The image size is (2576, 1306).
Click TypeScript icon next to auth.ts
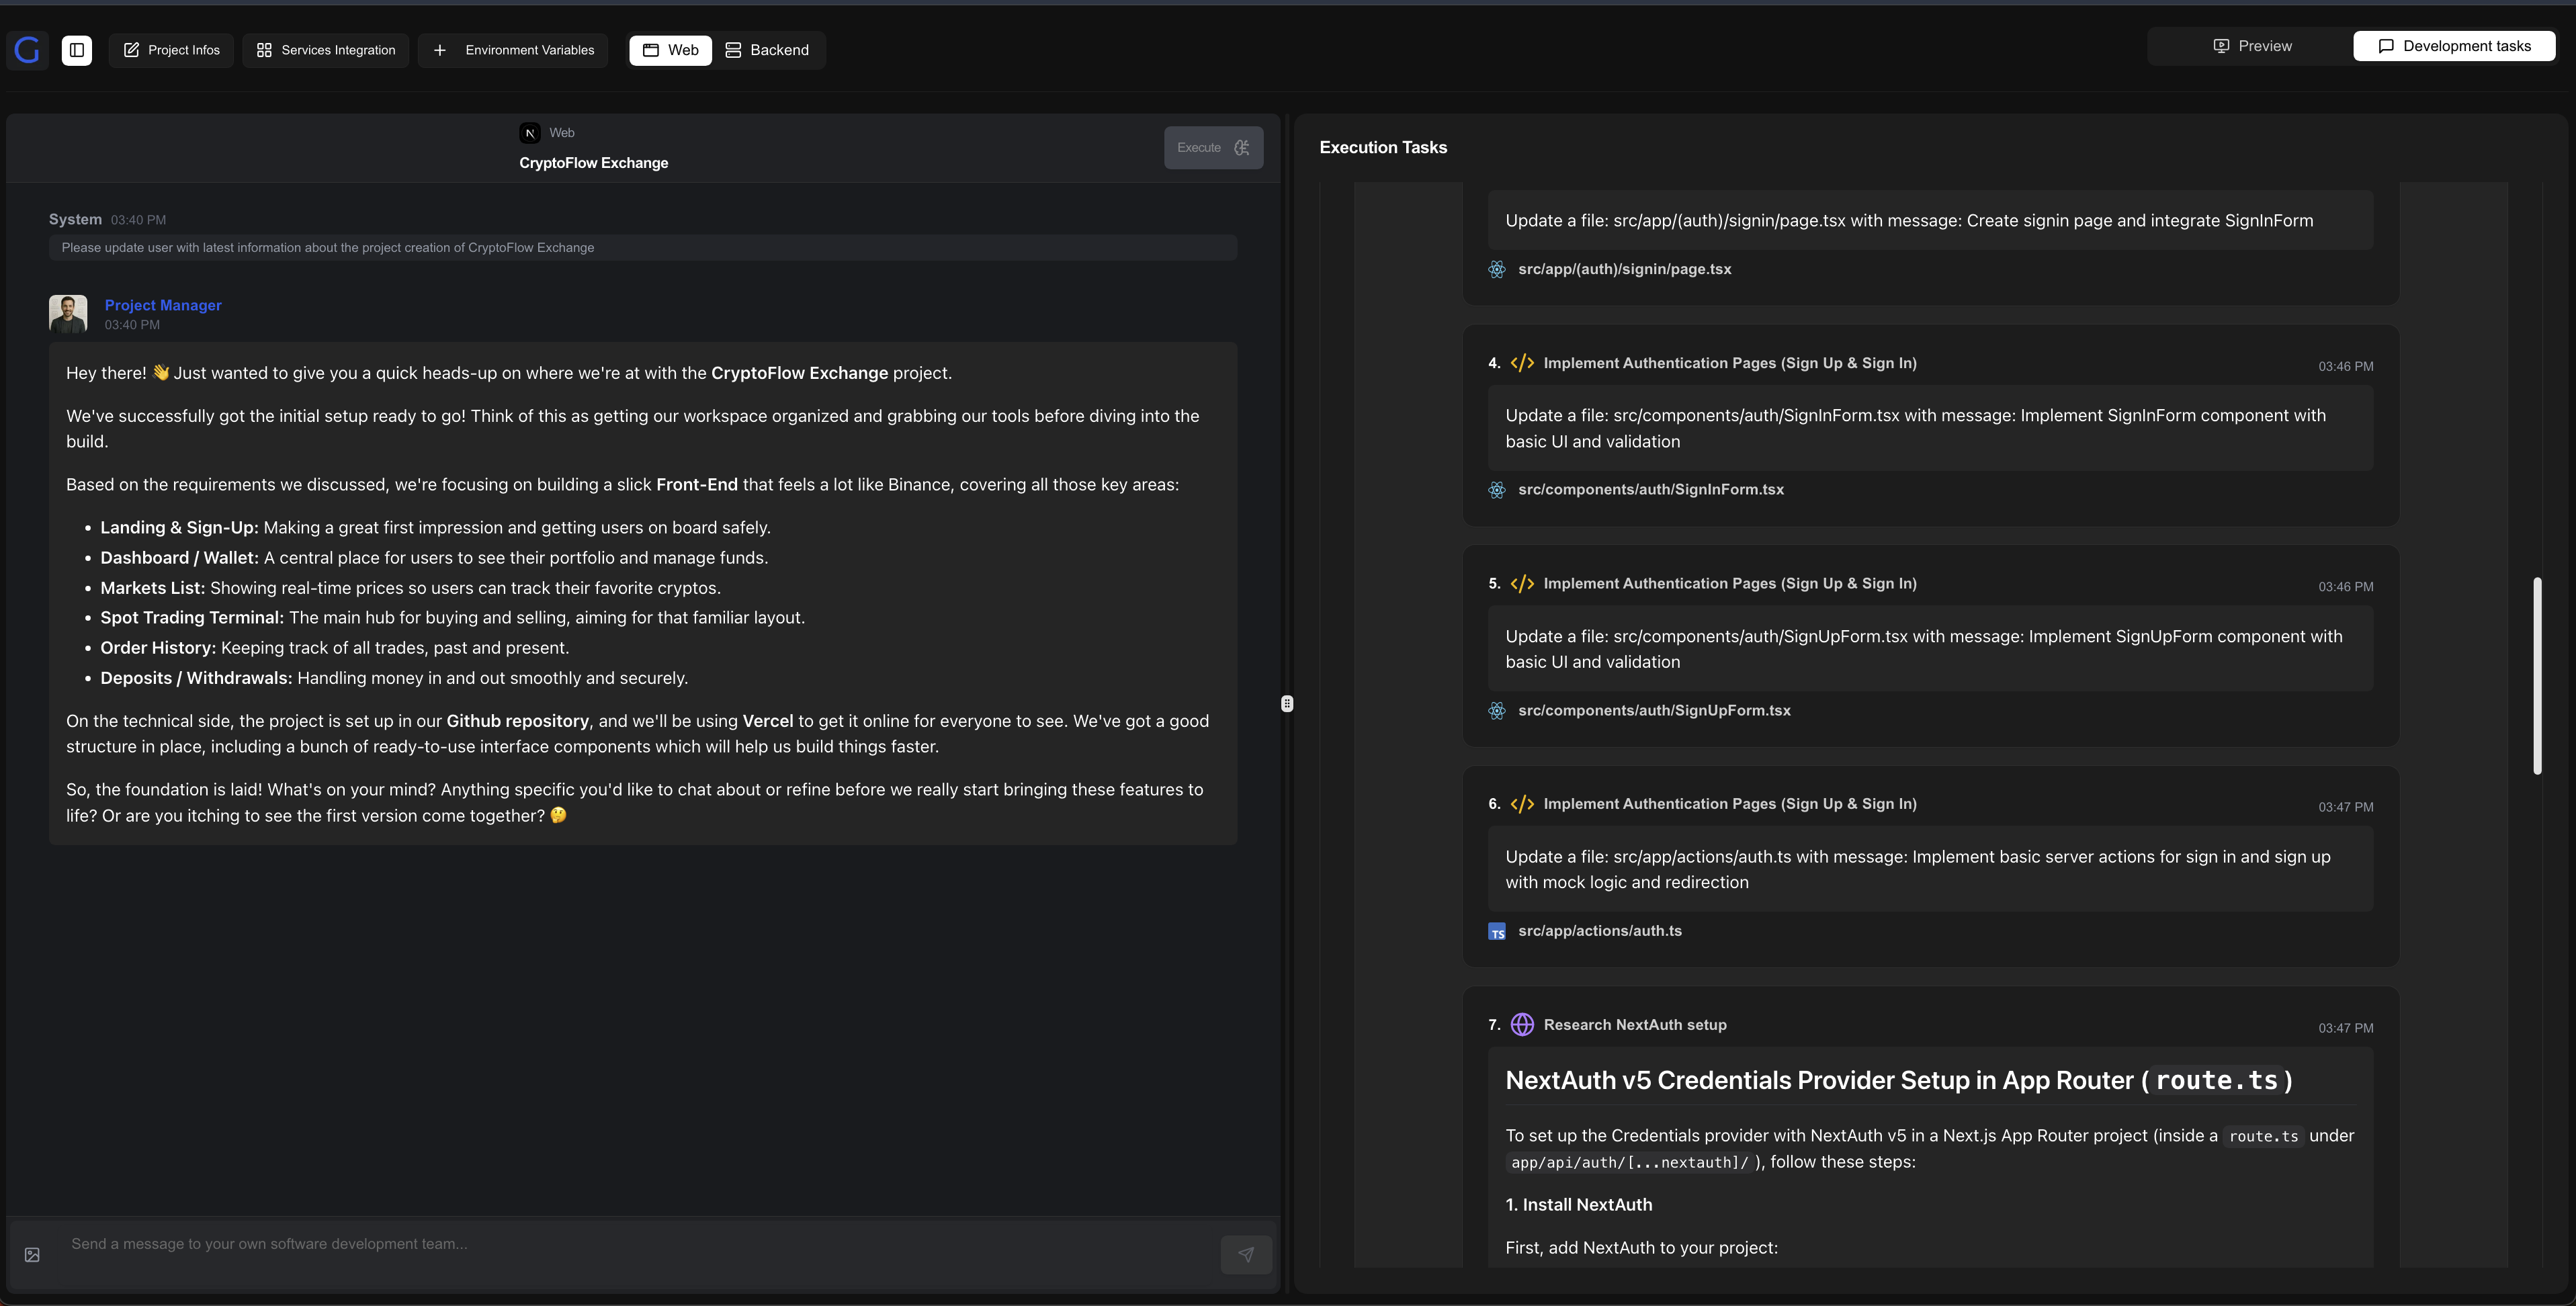[x=1497, y=932]
